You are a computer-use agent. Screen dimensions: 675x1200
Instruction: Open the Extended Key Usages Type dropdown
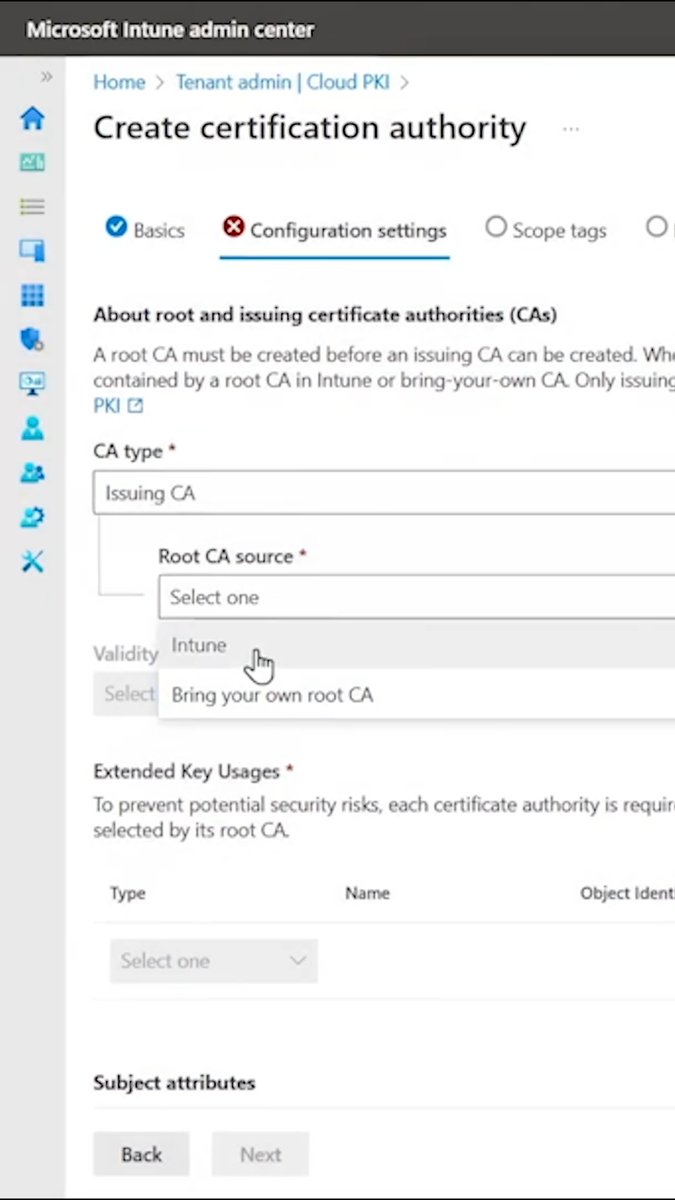[214, 961]
